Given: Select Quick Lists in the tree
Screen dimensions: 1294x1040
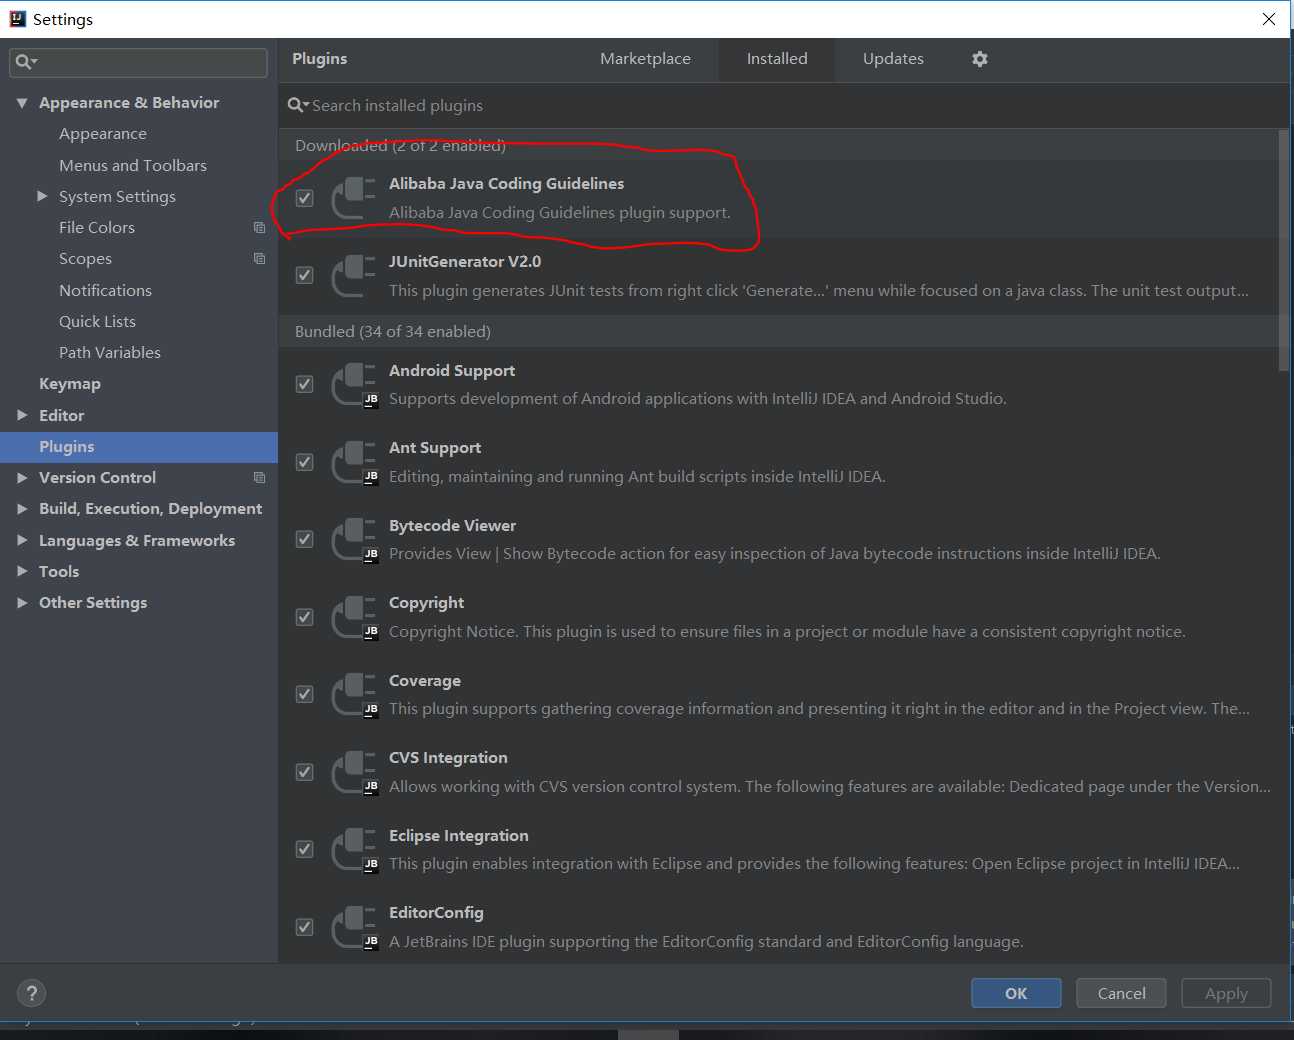Looking at the screenshot, I should (97, 321).
